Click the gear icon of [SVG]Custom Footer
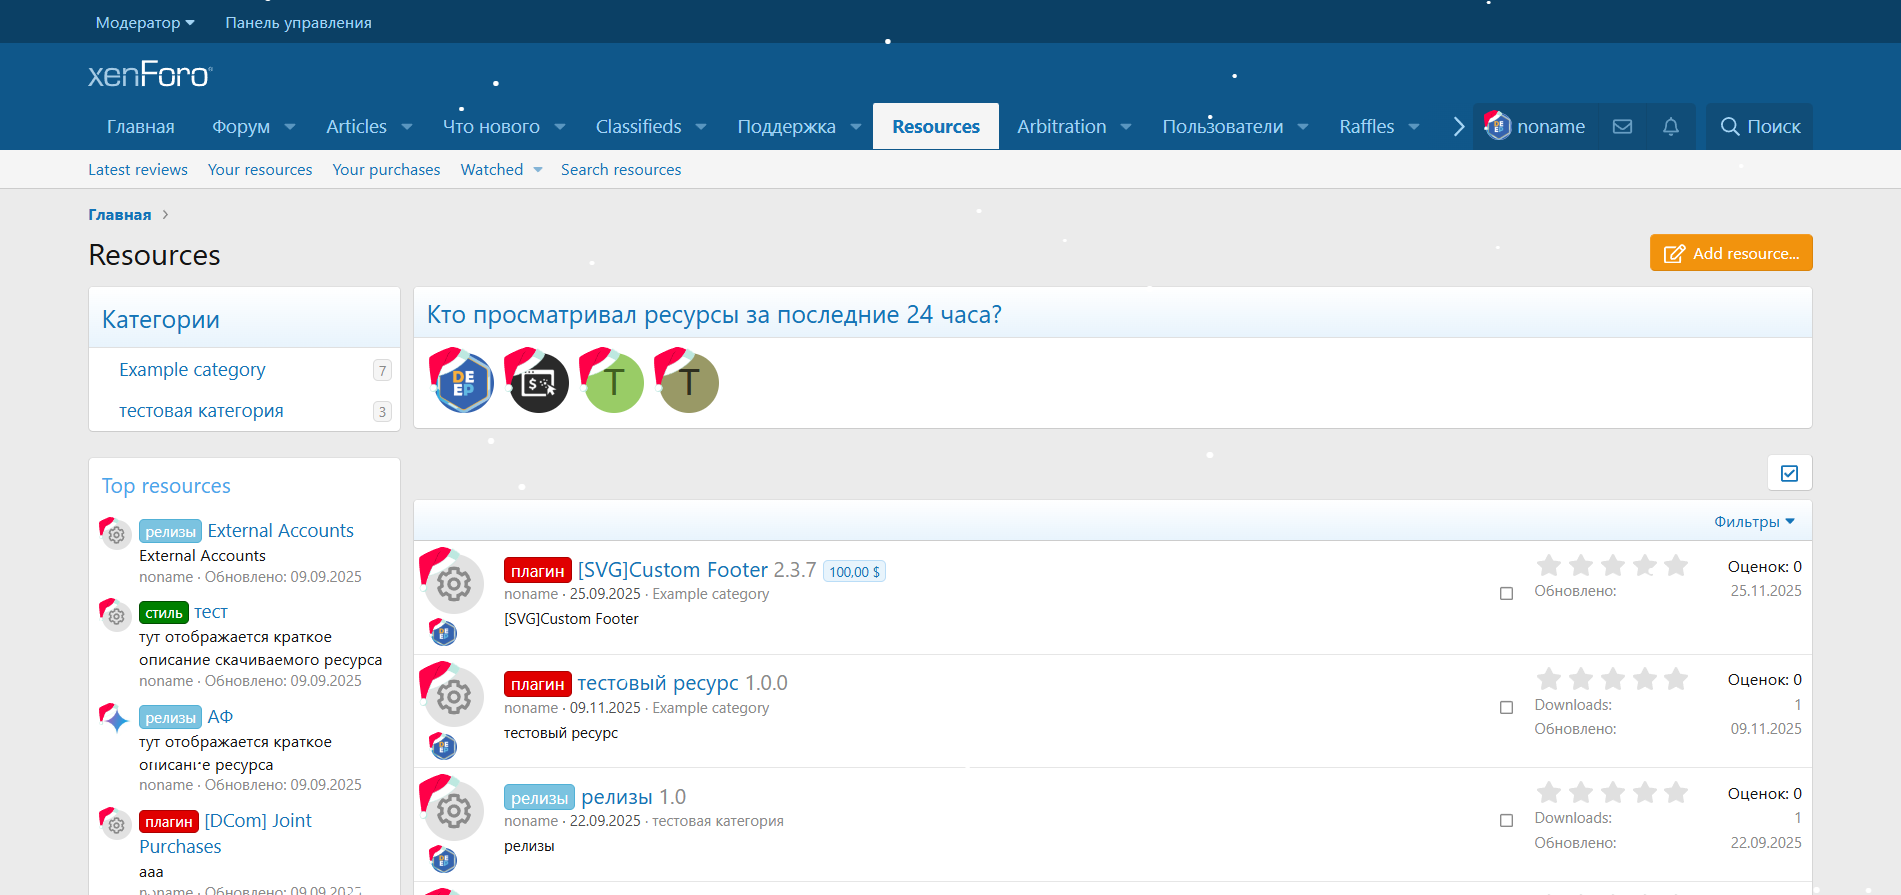This screenshot has width=1901, height=895. [454, 584]
